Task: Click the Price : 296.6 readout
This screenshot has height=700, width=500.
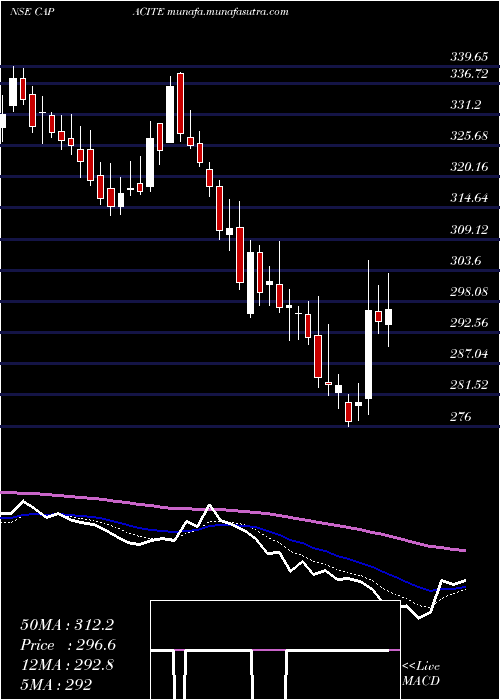Action: pyautogui.click(x=68, y=645)
